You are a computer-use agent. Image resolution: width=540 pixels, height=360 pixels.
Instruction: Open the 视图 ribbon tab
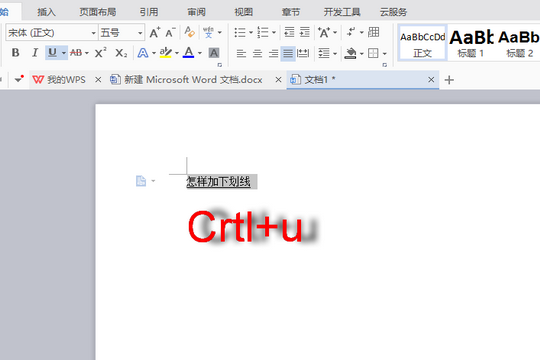[243, 12]
